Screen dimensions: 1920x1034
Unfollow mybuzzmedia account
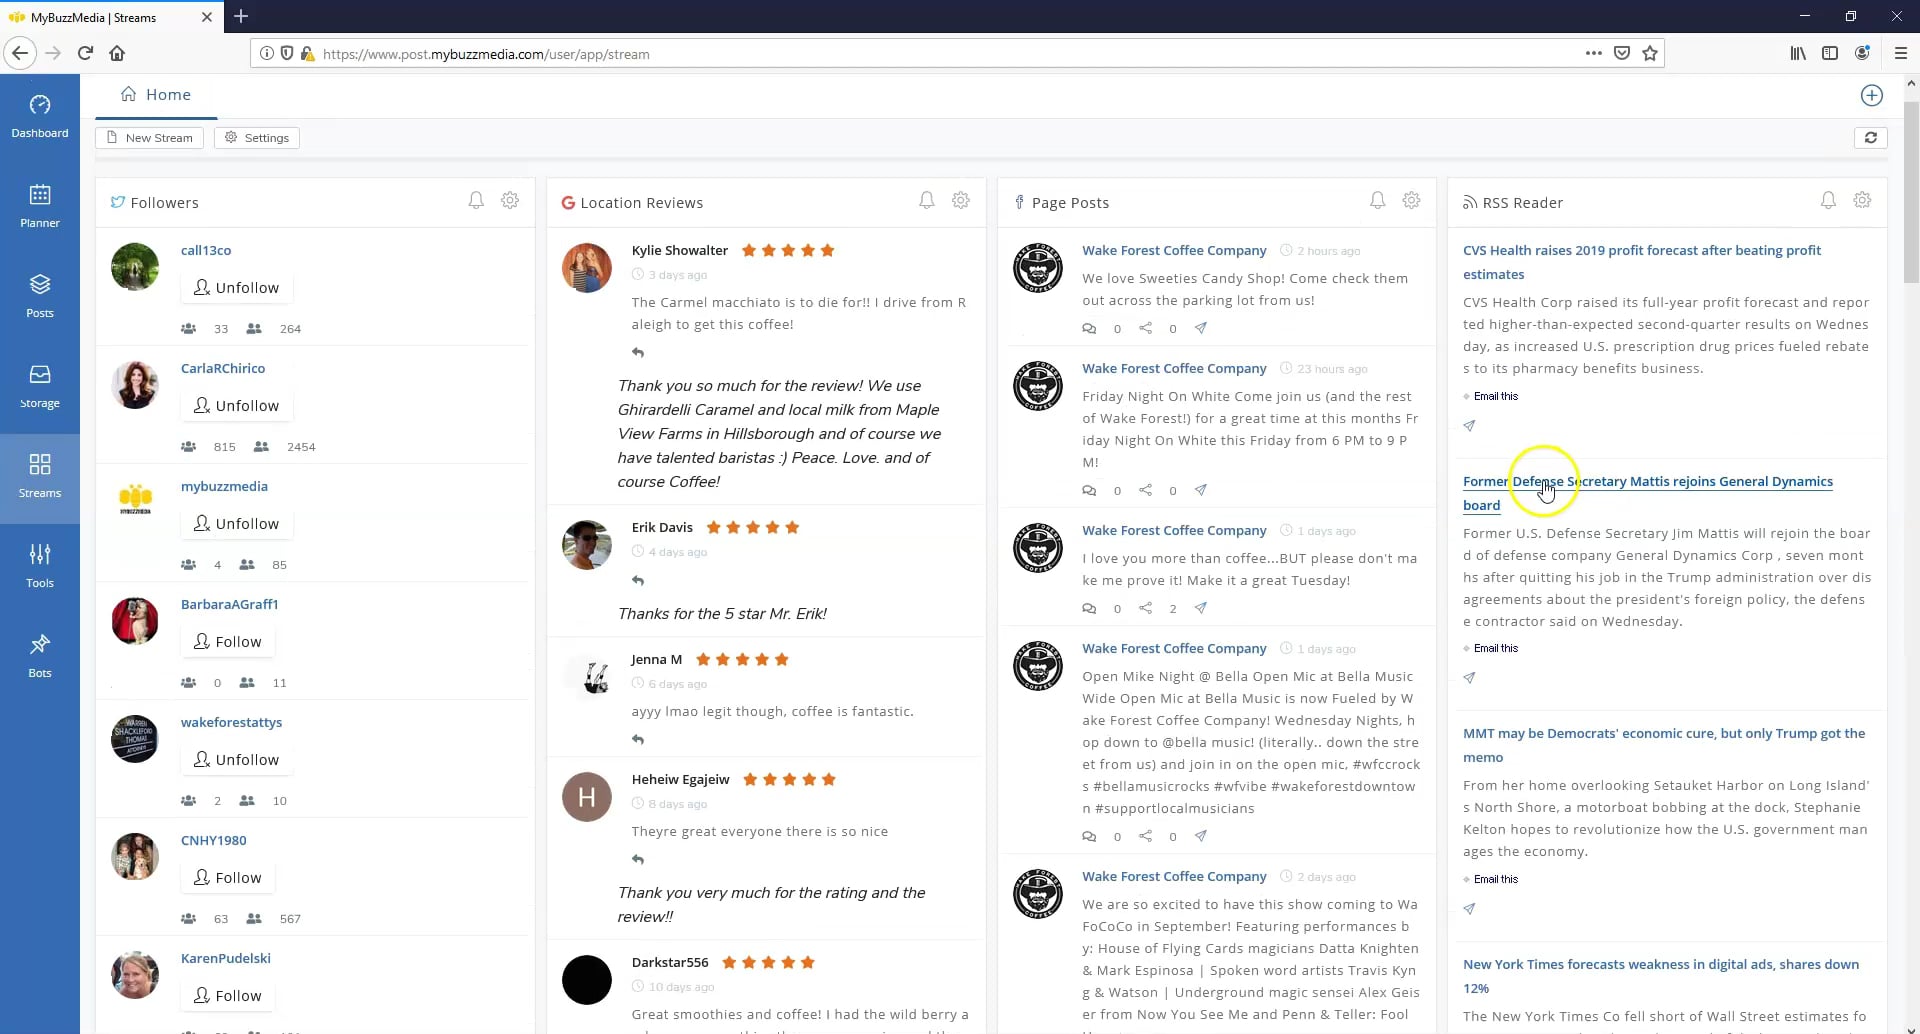[x=236, y=524]
